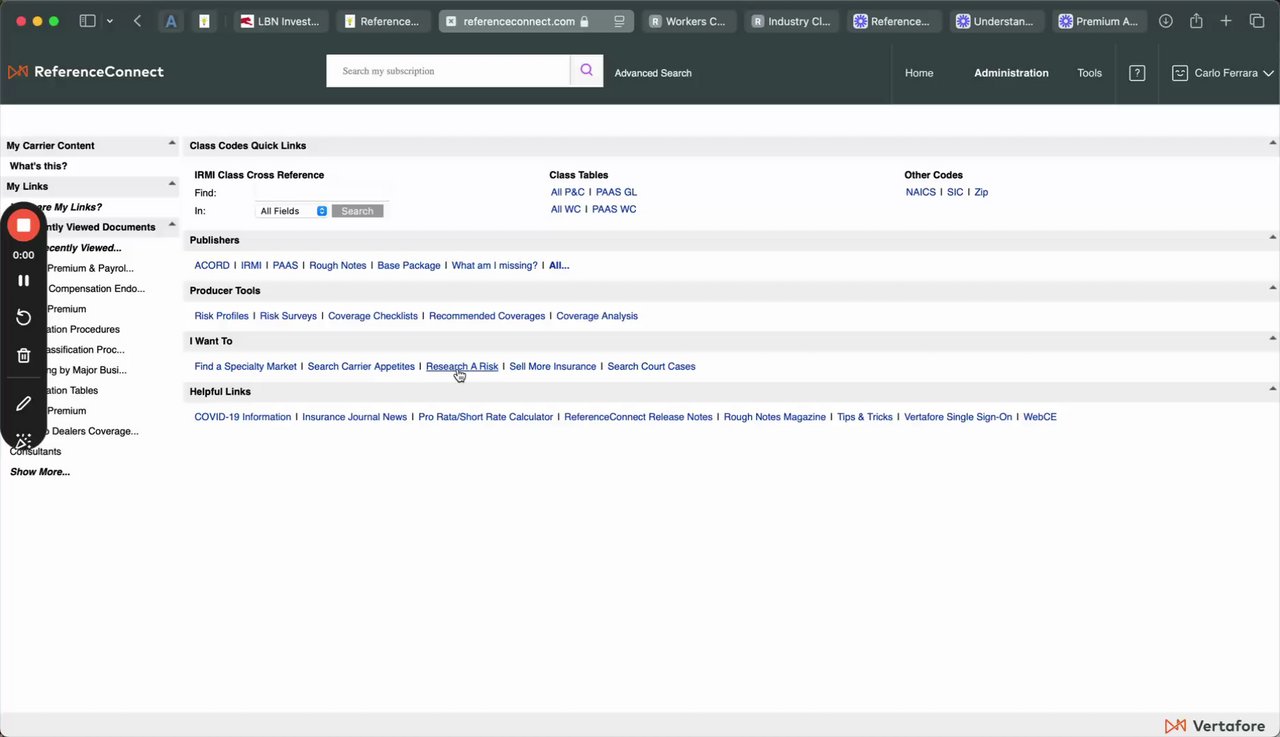Open the All Fields dropdown
1280x737 pixels.
292,211
